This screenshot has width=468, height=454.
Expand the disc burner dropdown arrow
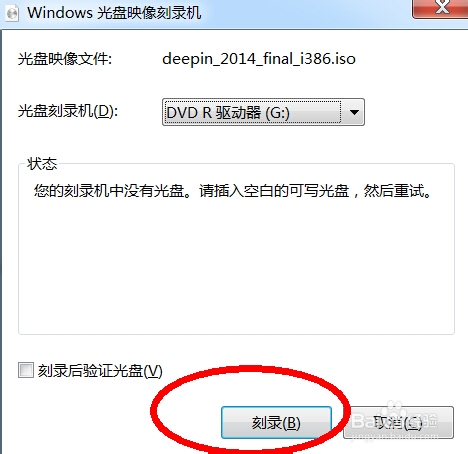[354, 112]
